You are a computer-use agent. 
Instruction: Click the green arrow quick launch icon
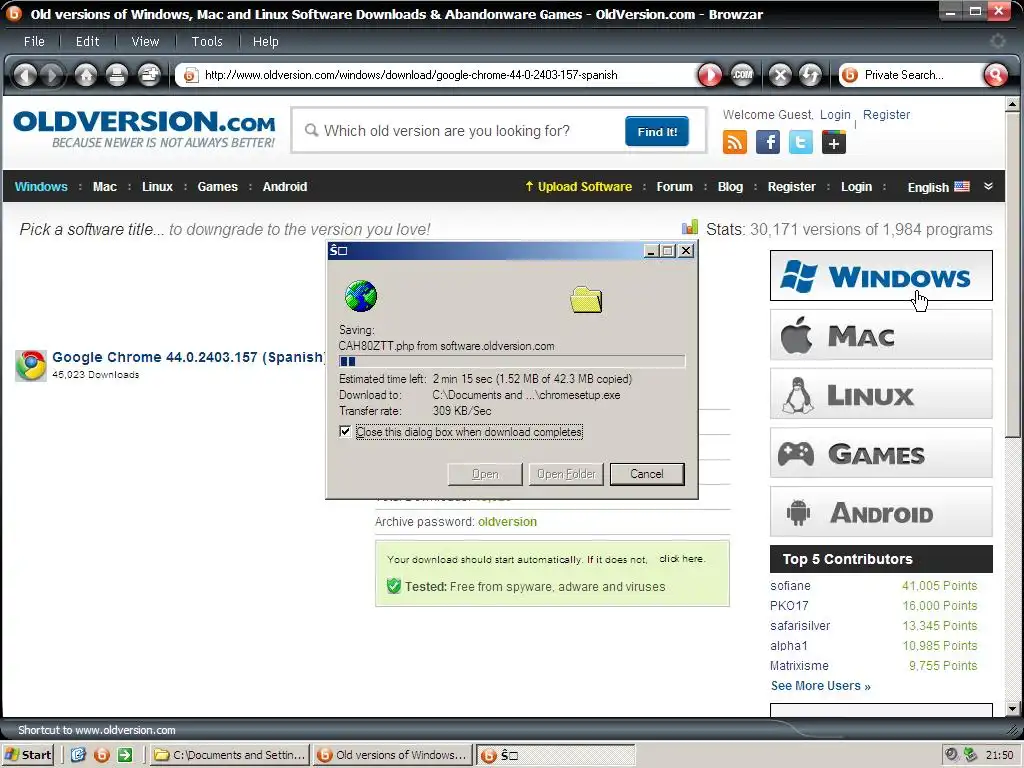pyautogui.click(x=125, y=755)
